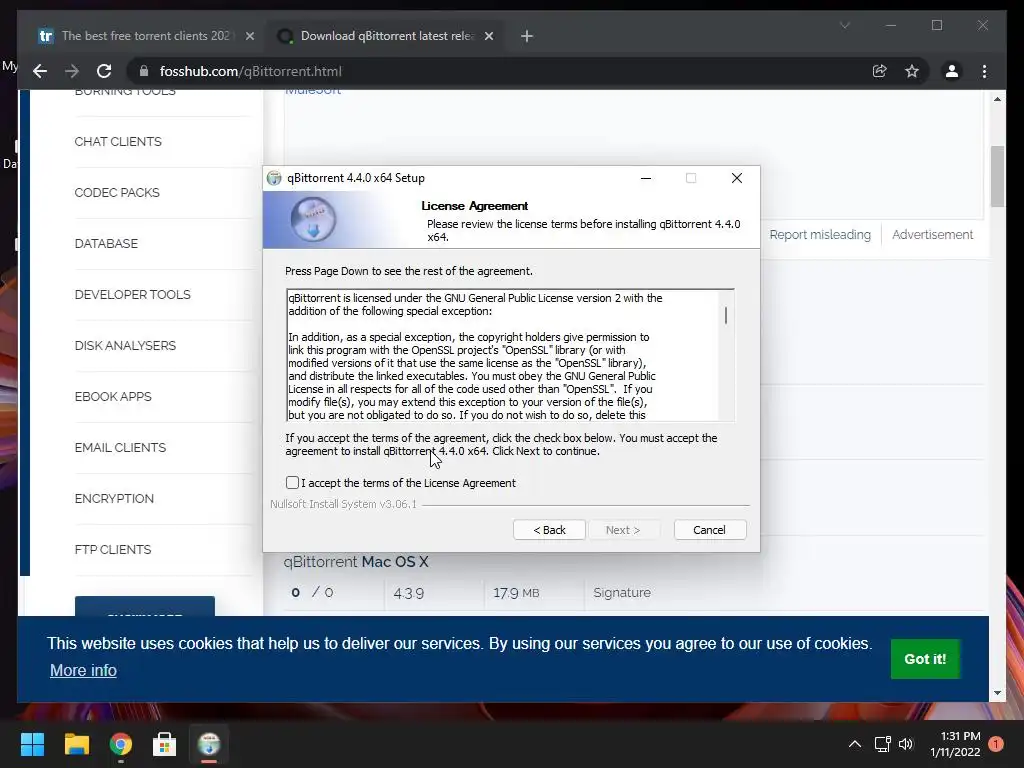Click the license text scrollbar thumb
Screen dimensions: 1024x768
point(726,315)
